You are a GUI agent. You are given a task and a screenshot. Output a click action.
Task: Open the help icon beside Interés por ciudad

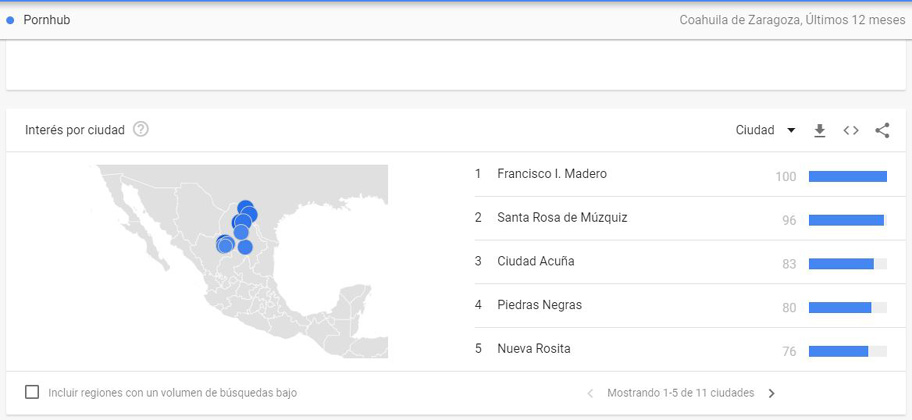pos(141,129)
